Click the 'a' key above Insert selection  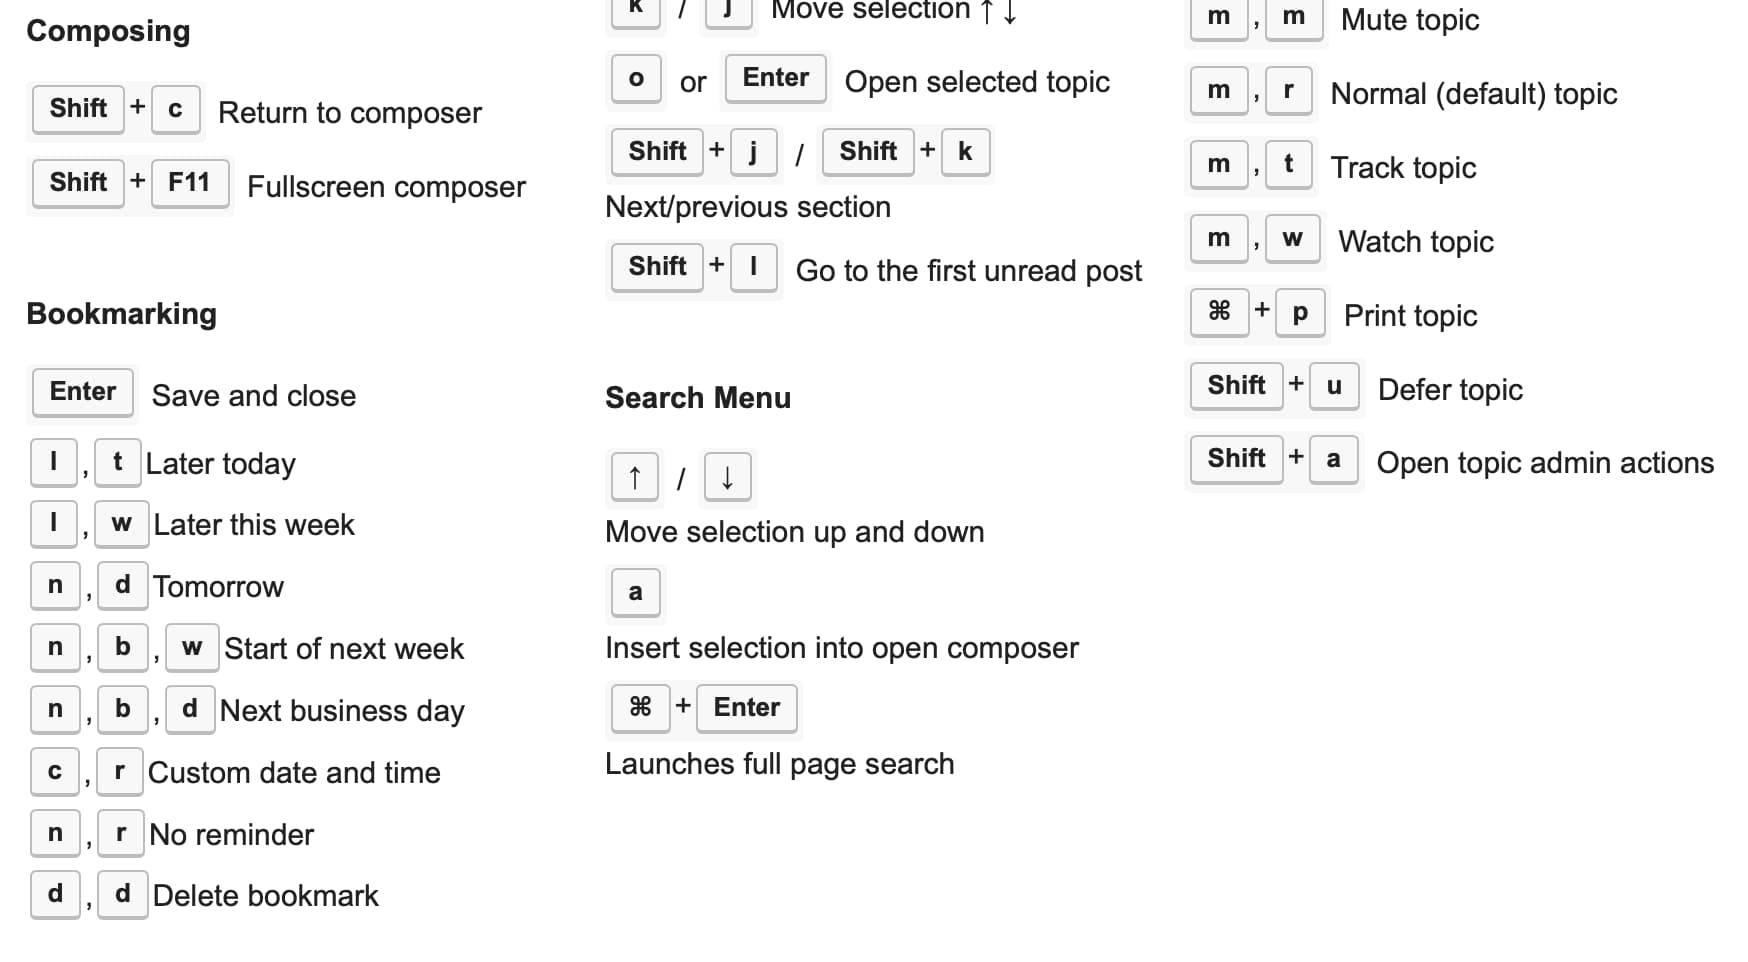point(635,592)
